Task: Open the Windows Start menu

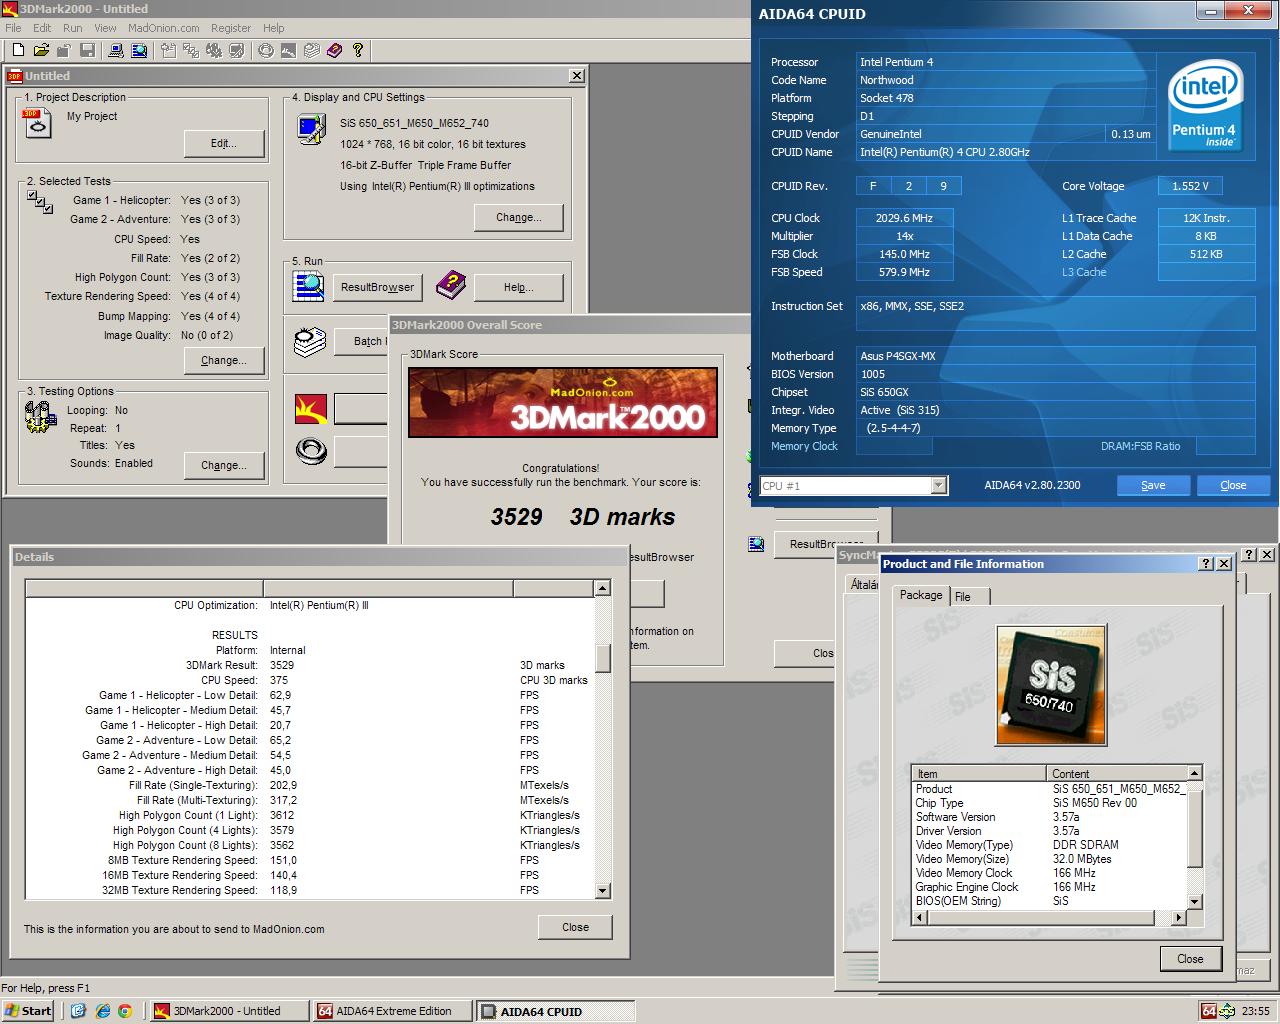Action: tap(28, 1011)
